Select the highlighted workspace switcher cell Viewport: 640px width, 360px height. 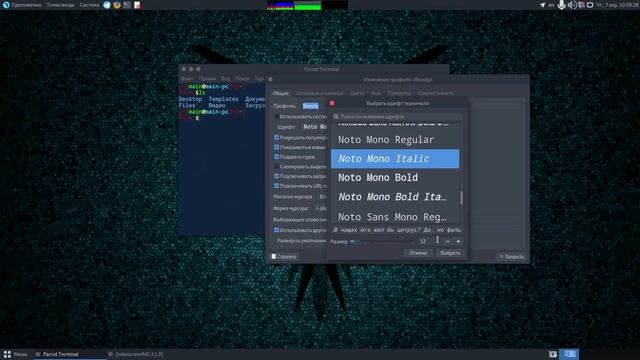click(570, 354)
